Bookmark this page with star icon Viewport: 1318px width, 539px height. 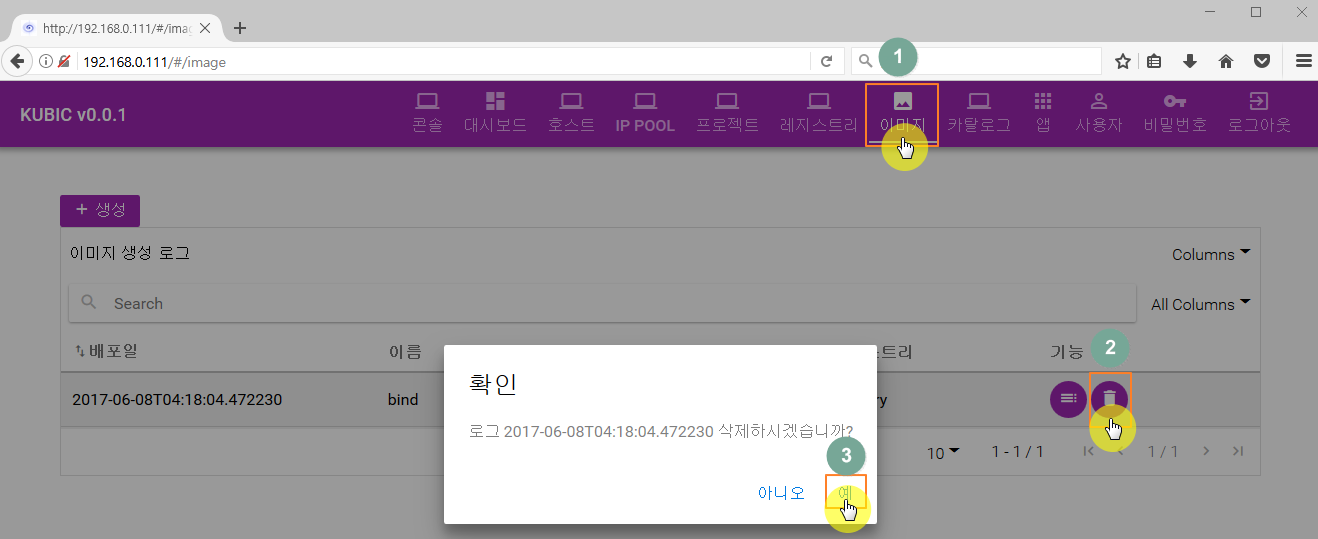[x=1123, y=61]
